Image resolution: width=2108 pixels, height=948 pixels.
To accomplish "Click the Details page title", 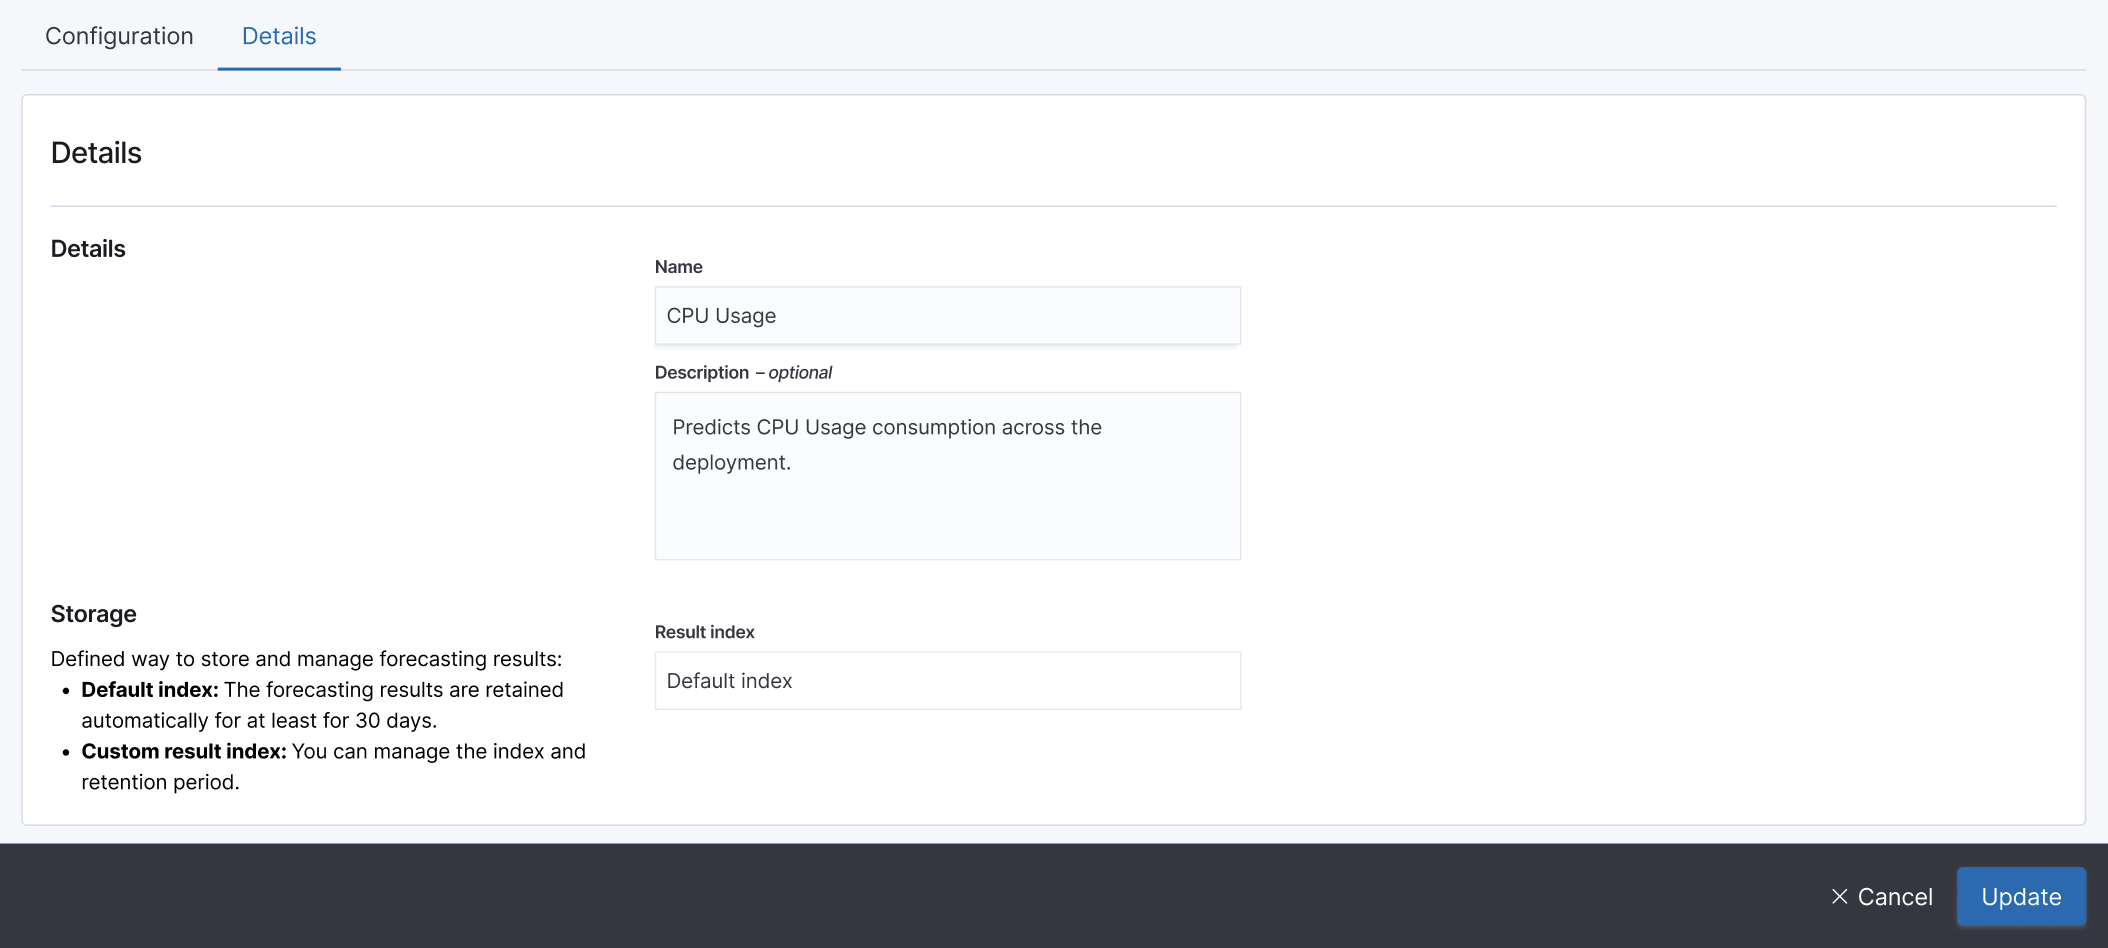I will (x=96, y=152).
